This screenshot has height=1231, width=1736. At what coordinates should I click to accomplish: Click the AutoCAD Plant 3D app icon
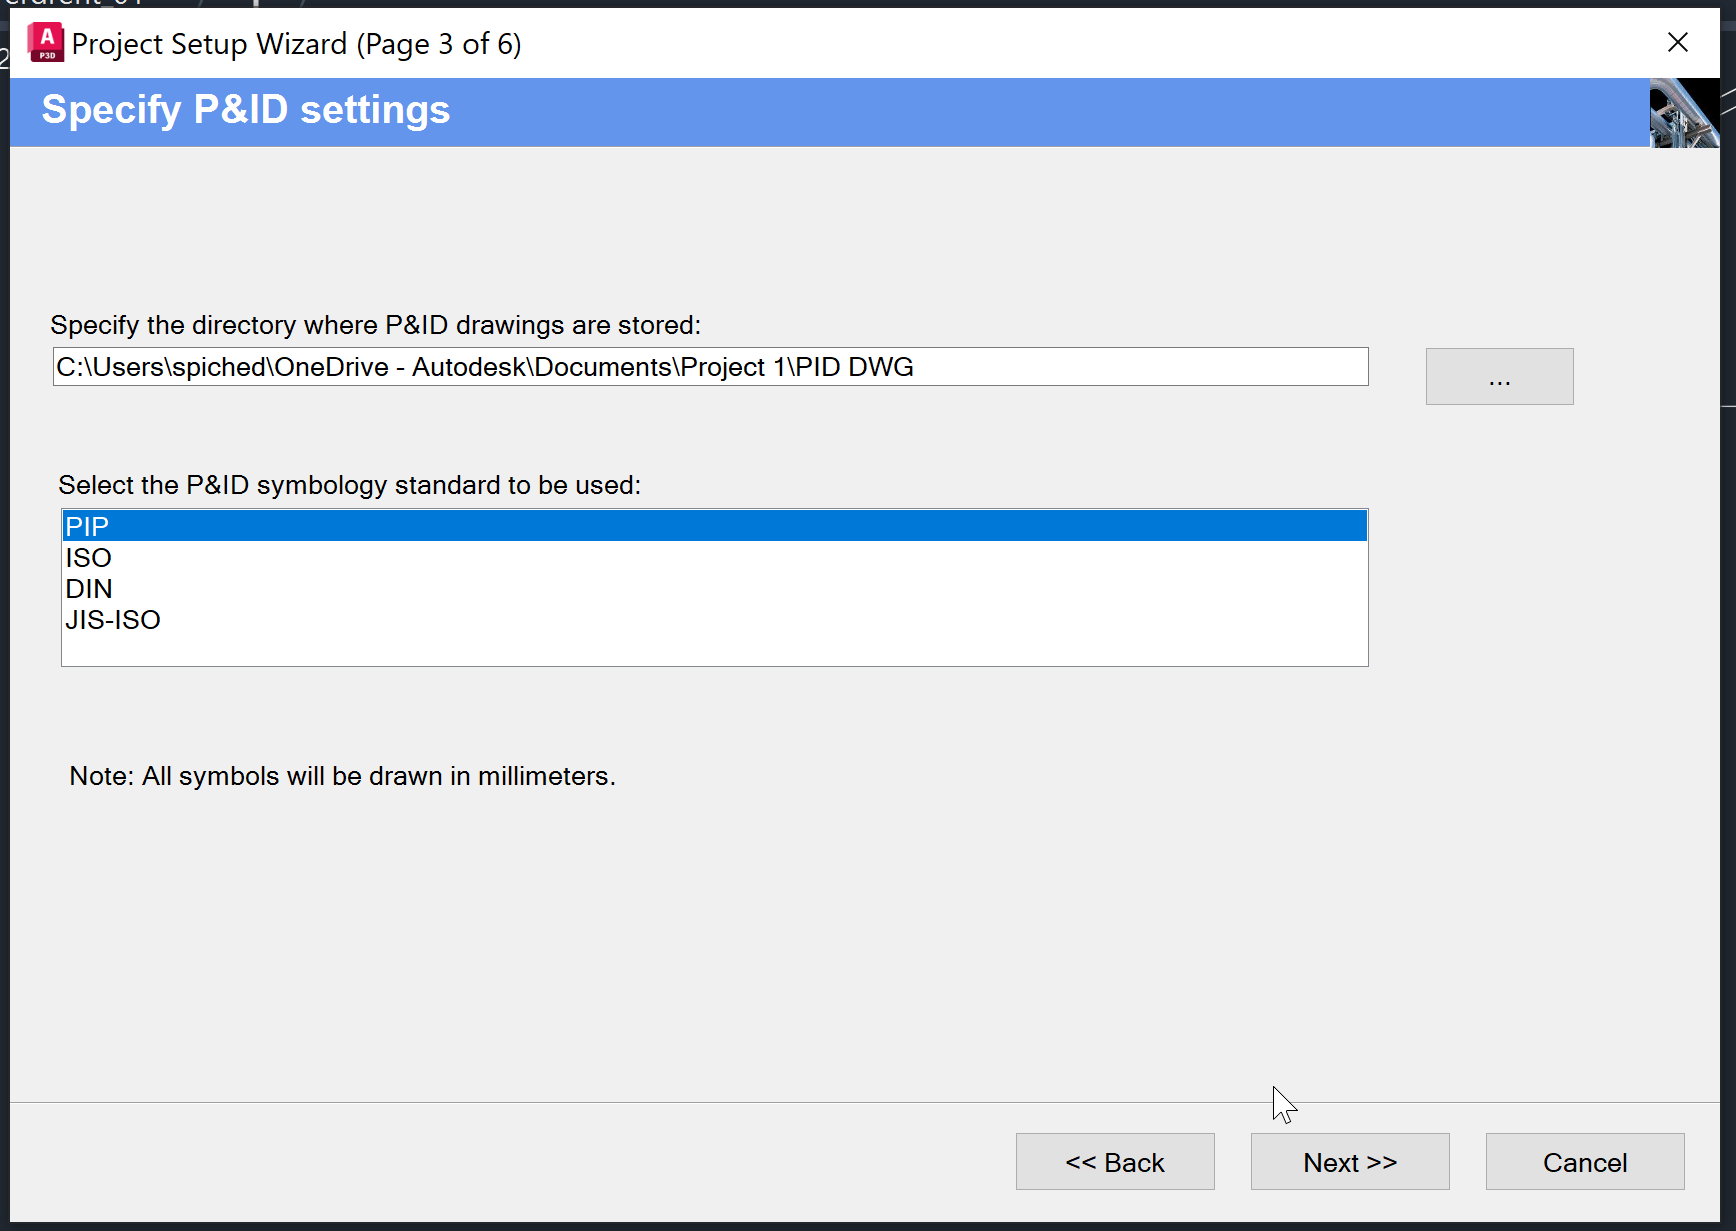[46, 43]
